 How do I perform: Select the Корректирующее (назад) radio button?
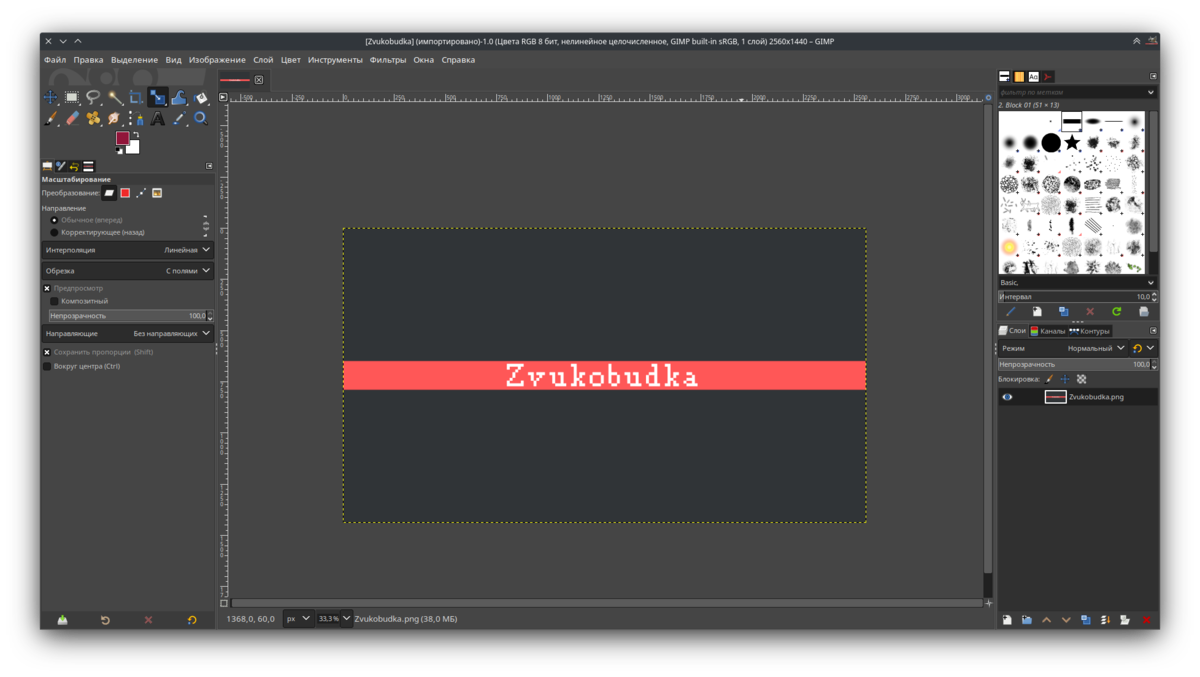pyautogui.click(x=54, y=232)
